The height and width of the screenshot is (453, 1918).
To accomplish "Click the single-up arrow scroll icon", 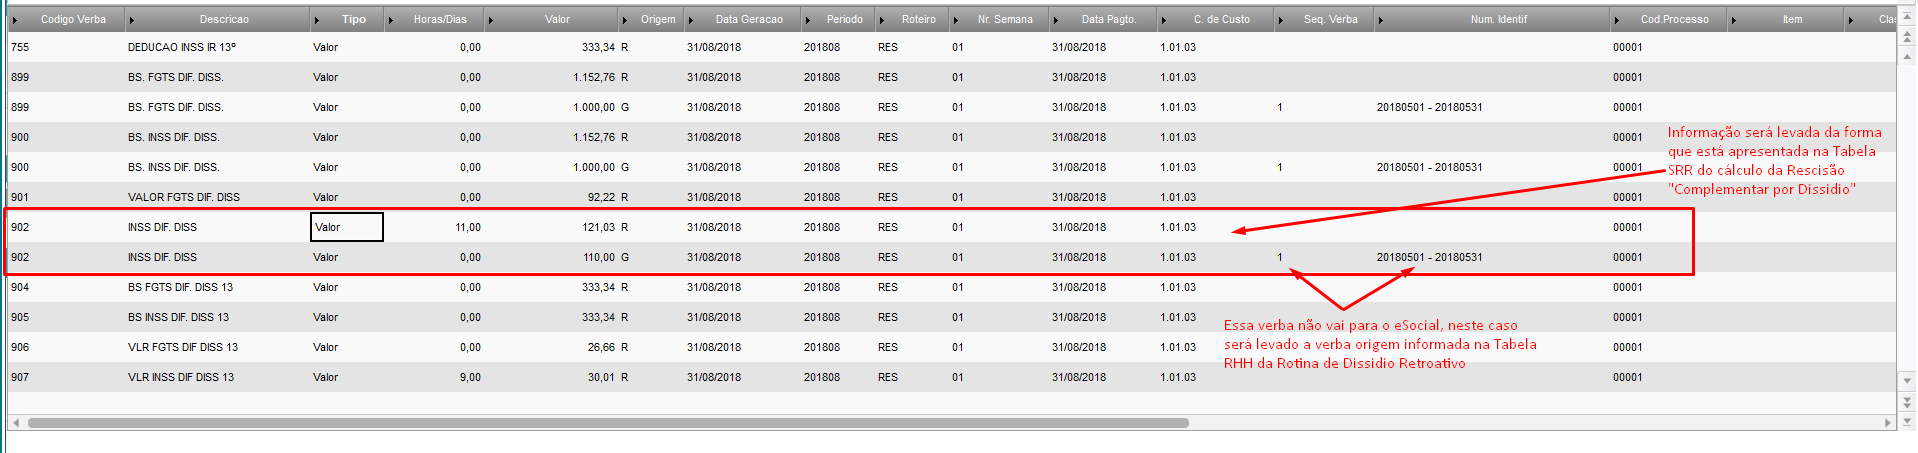I will coord(1907,56).
